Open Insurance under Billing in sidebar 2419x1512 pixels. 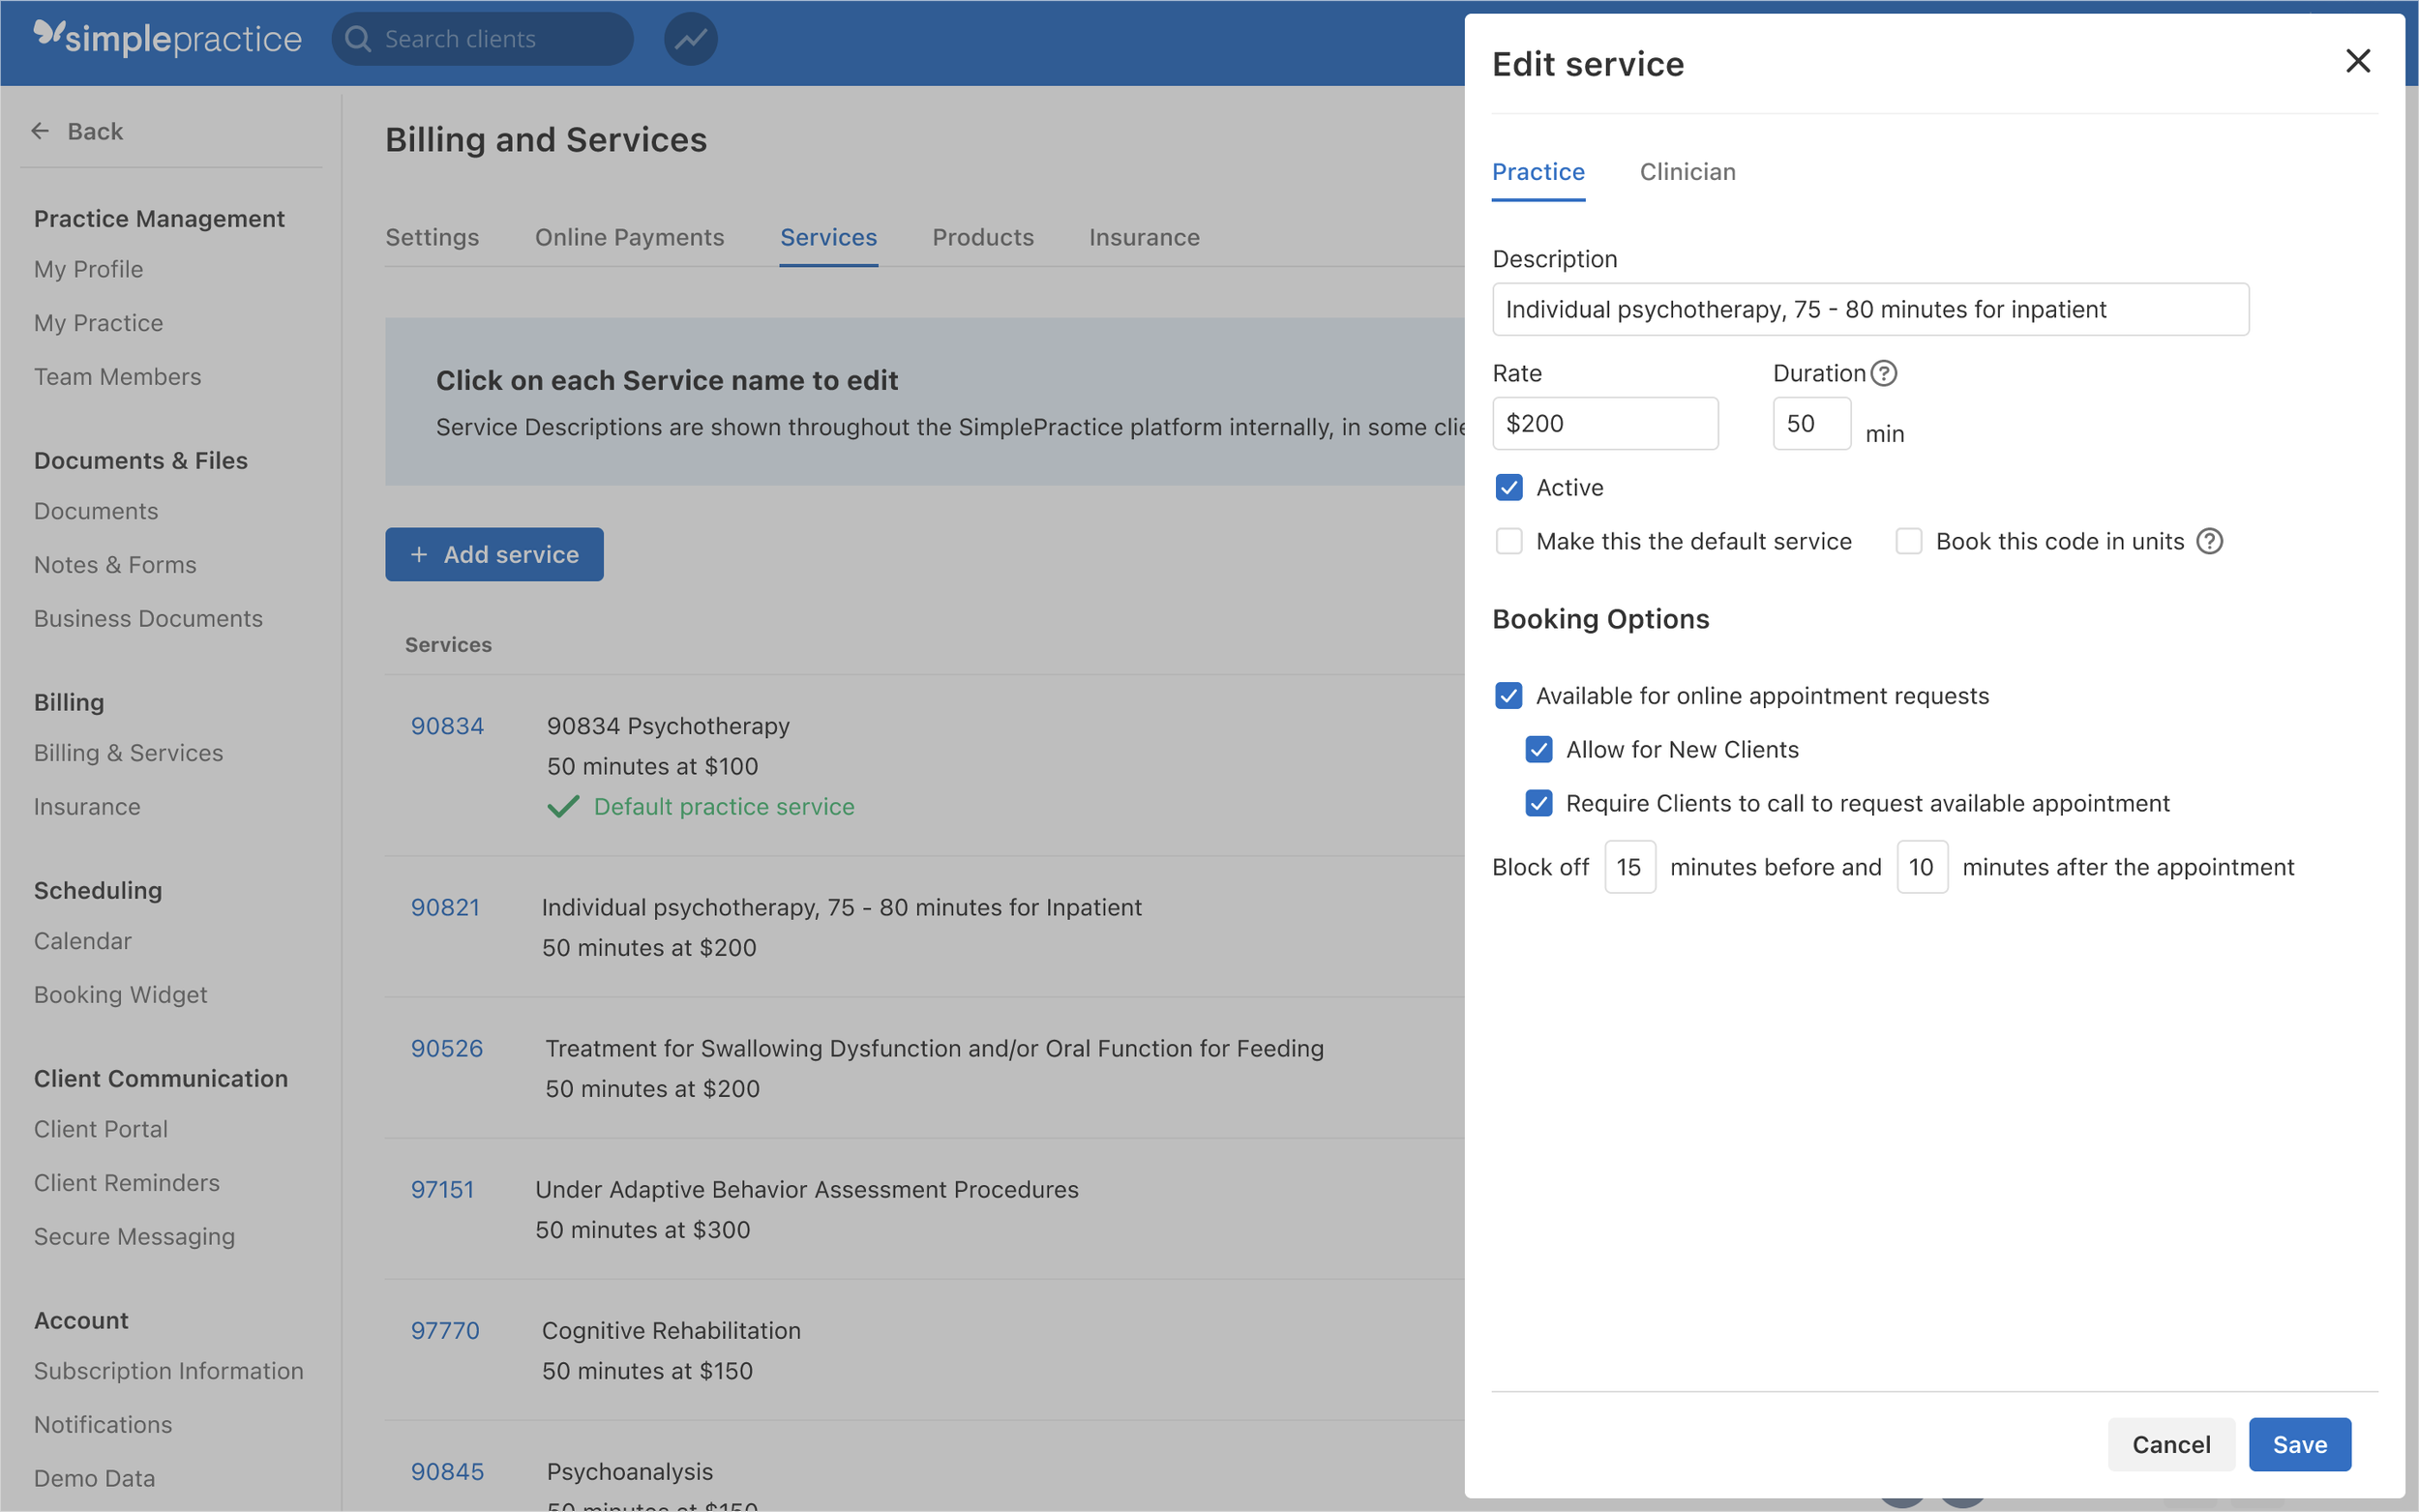pos(87,807)
